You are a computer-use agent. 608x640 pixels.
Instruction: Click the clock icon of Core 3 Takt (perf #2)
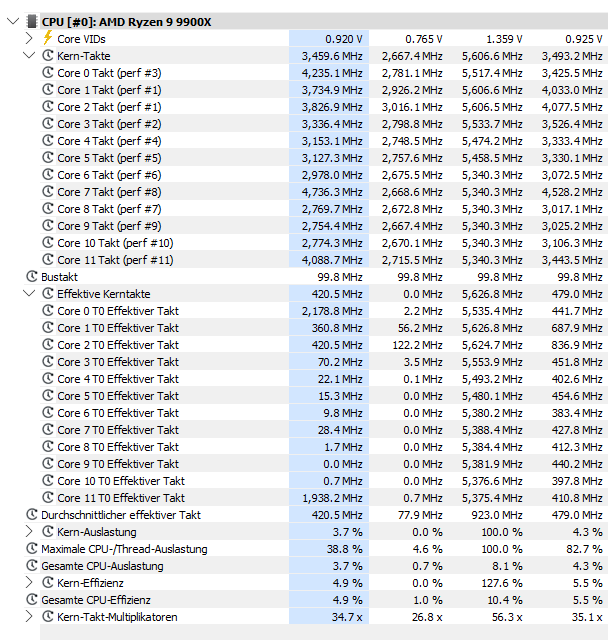coord(48,124)
